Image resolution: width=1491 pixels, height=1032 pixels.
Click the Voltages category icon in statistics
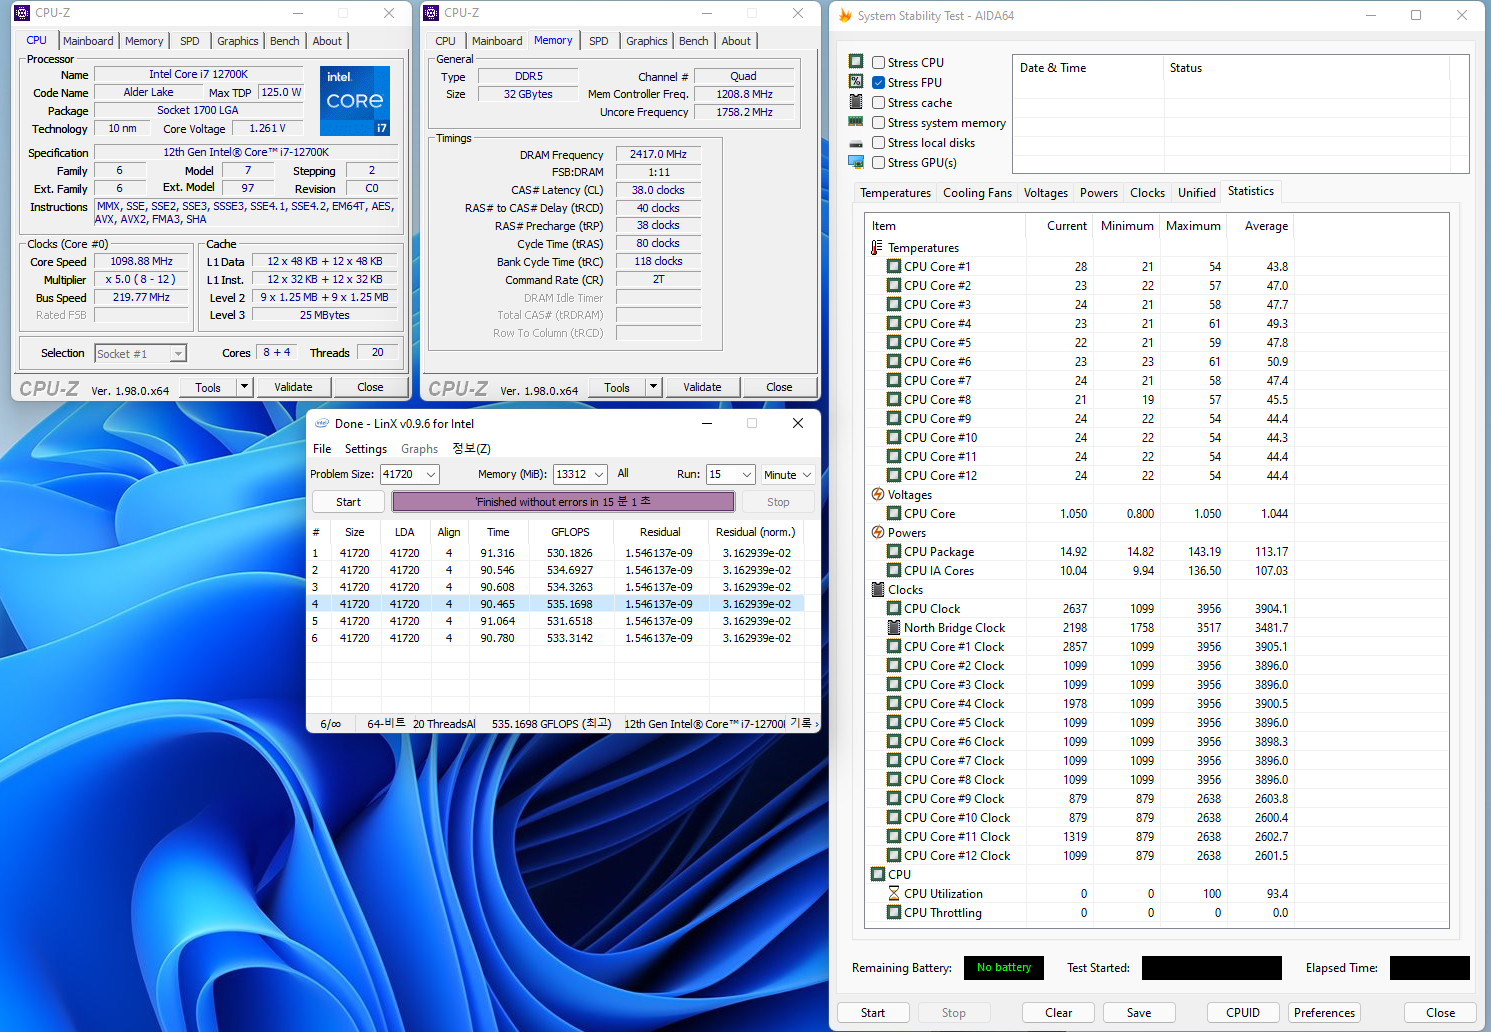877,495
